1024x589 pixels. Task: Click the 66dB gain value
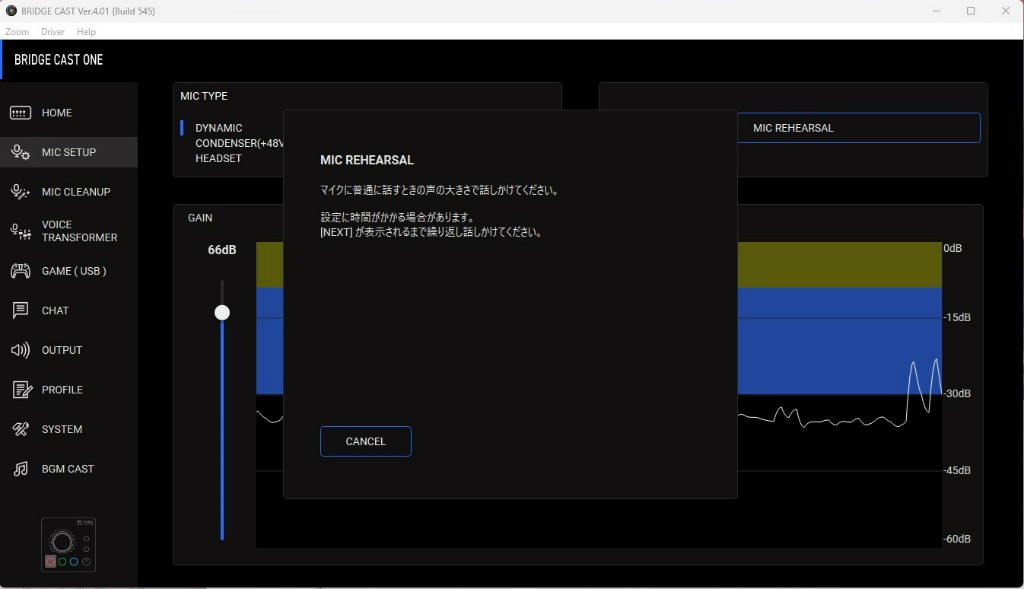pyautogui.click(x=222, y=250)
